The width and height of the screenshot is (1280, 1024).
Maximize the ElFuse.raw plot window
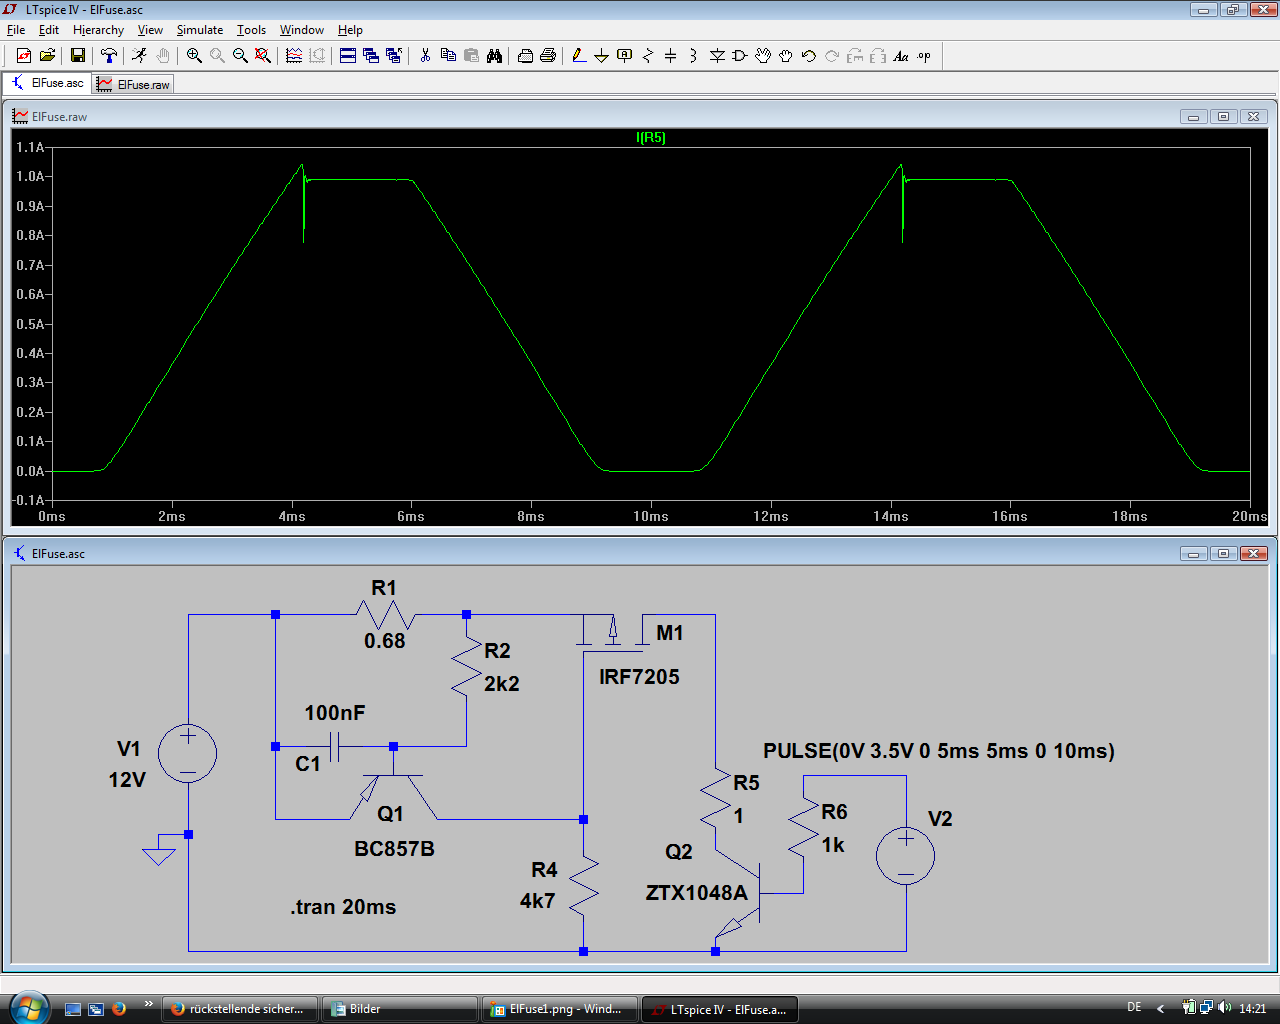[x=1223, y=117]
